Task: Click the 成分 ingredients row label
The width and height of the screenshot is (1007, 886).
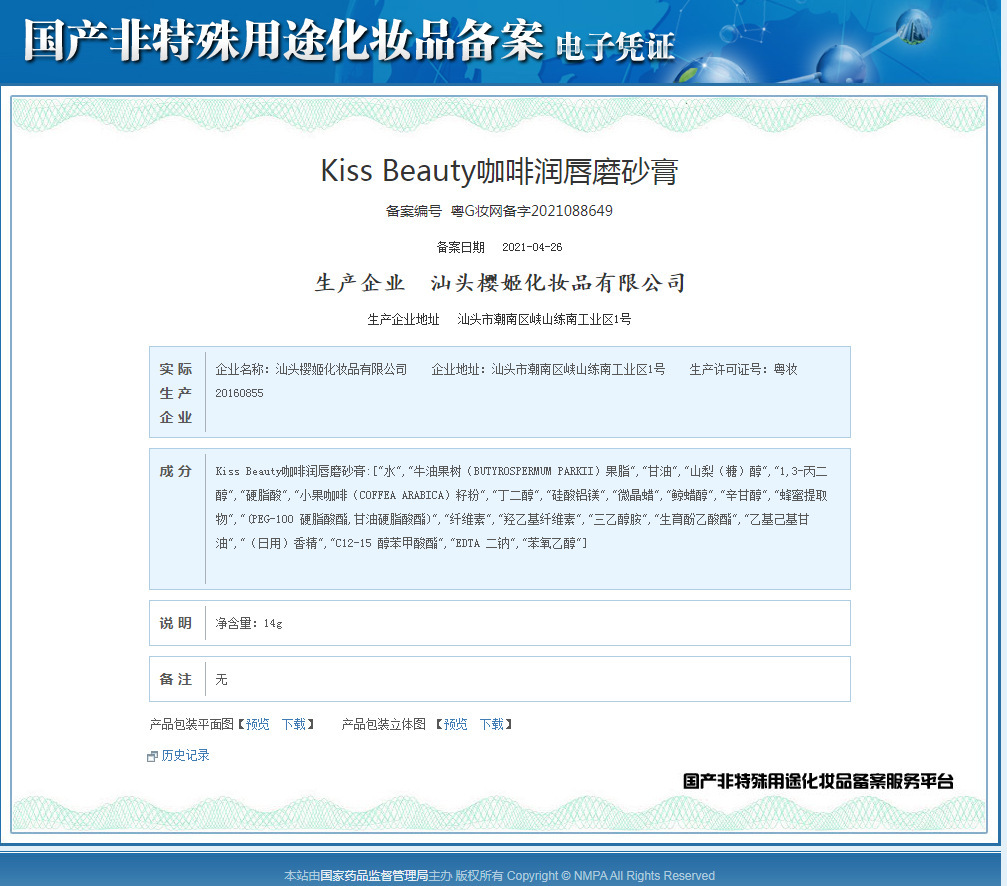Action: tap(176, 471)
